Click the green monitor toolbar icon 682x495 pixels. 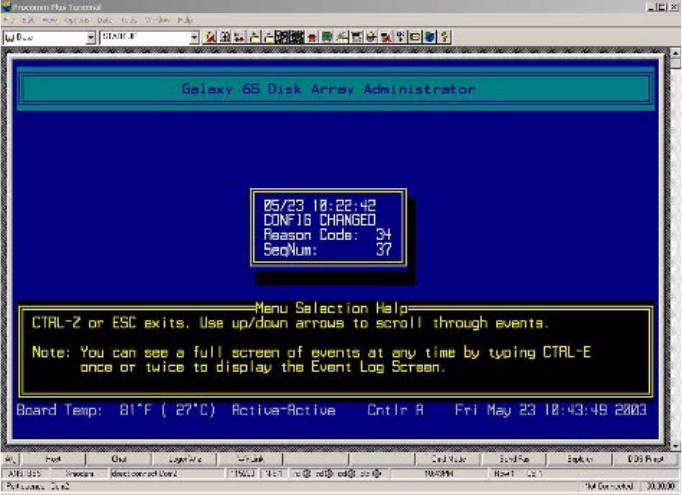327,37
